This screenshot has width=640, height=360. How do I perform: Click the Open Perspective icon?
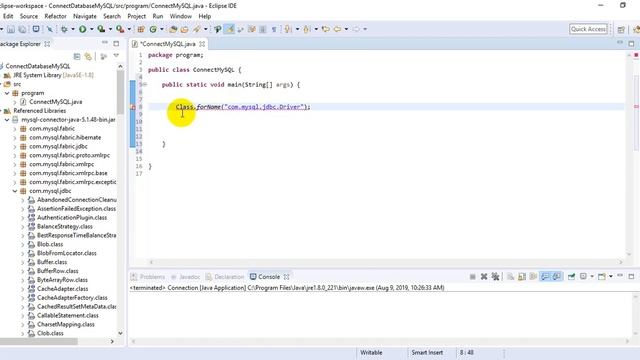tap(621, 29)
